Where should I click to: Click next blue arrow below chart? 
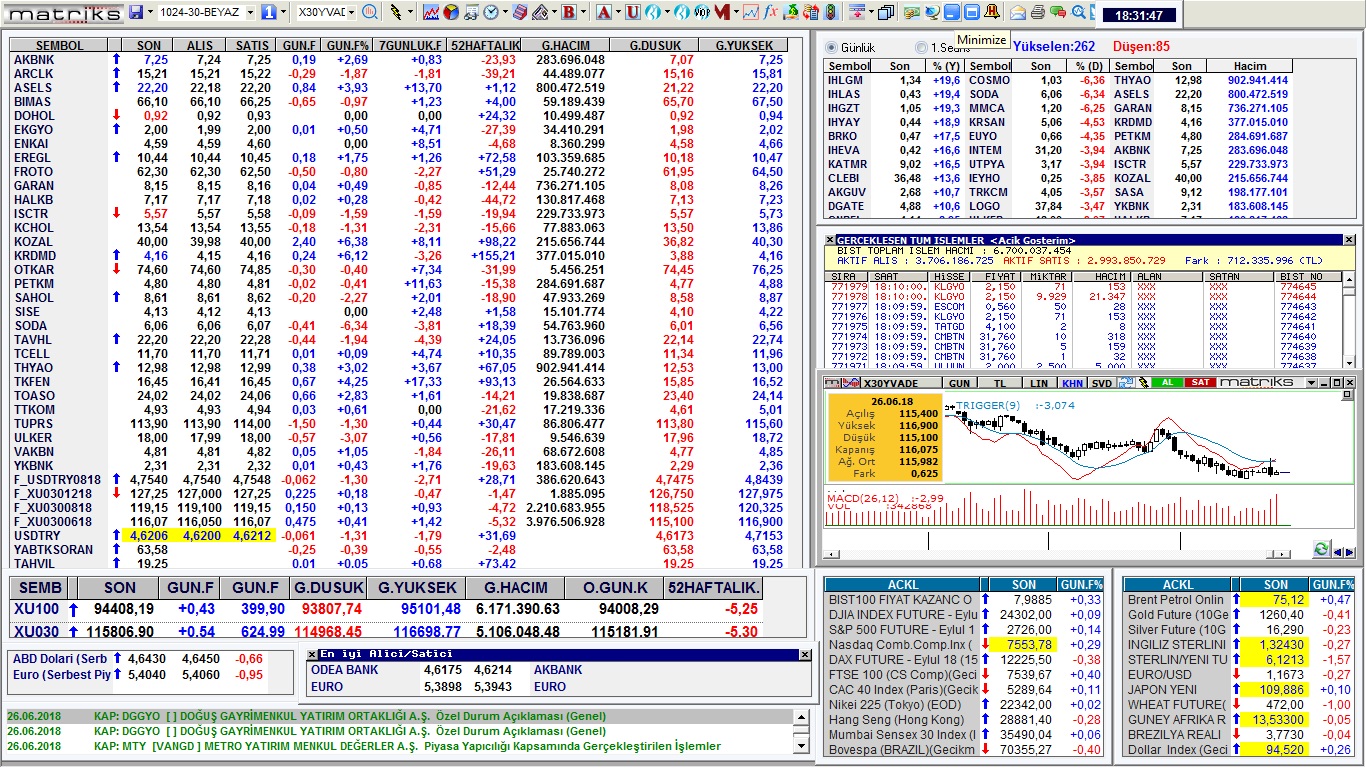tap(1350, 551)
